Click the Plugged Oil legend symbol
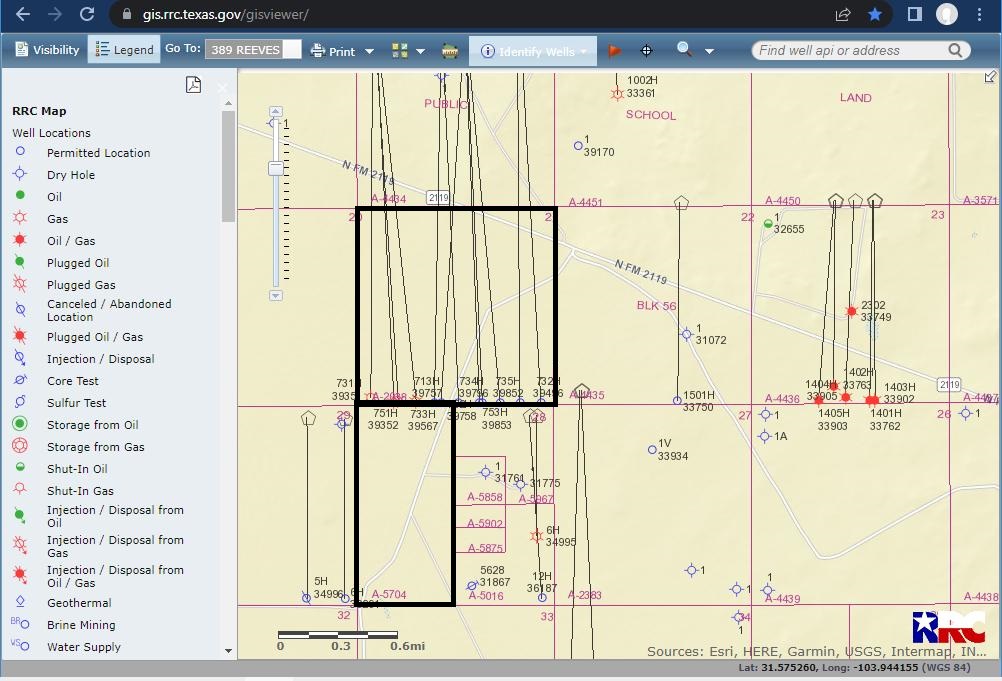The image size is (1002, 681). click(x=20, y=262)
